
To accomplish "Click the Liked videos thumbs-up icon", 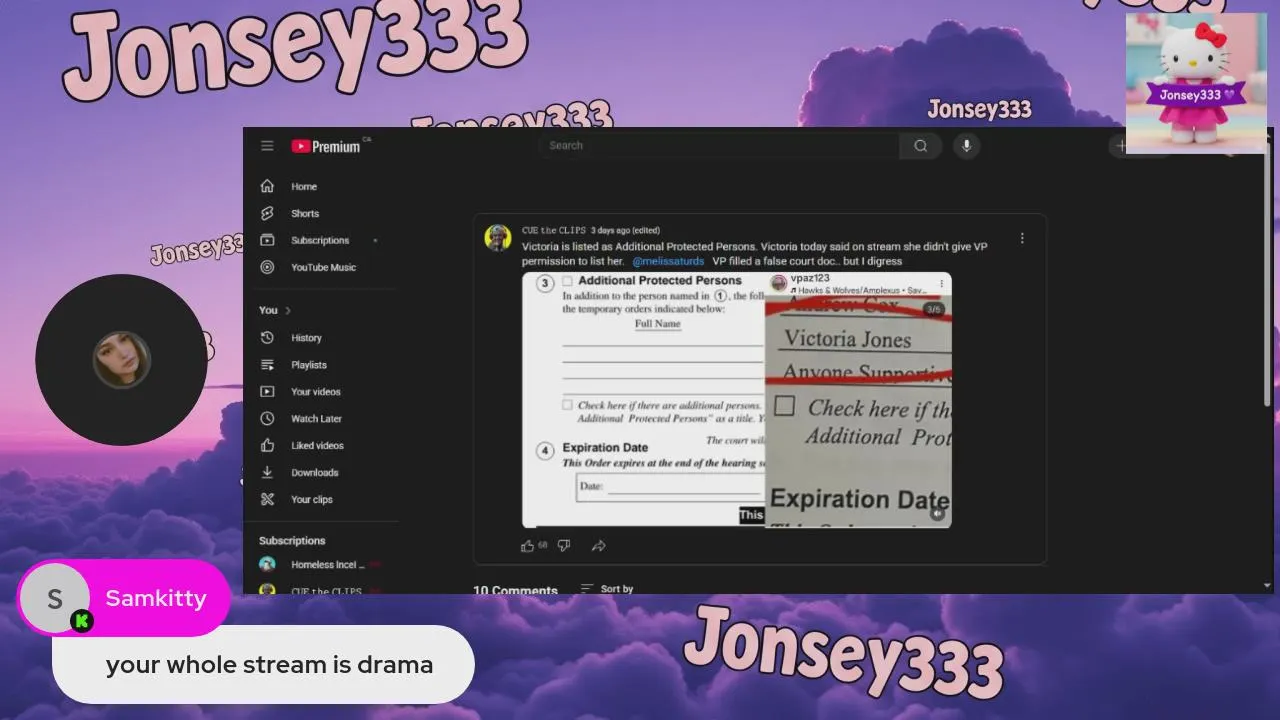I will pos(267,446).
